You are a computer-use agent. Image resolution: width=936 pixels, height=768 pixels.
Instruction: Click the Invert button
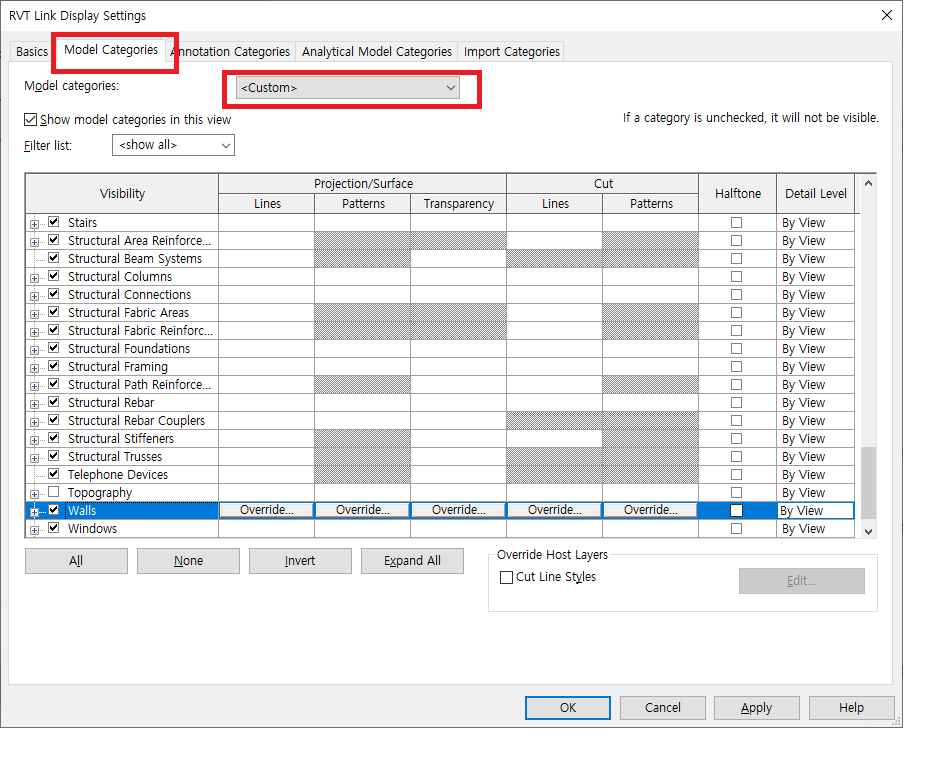[300, 561]
